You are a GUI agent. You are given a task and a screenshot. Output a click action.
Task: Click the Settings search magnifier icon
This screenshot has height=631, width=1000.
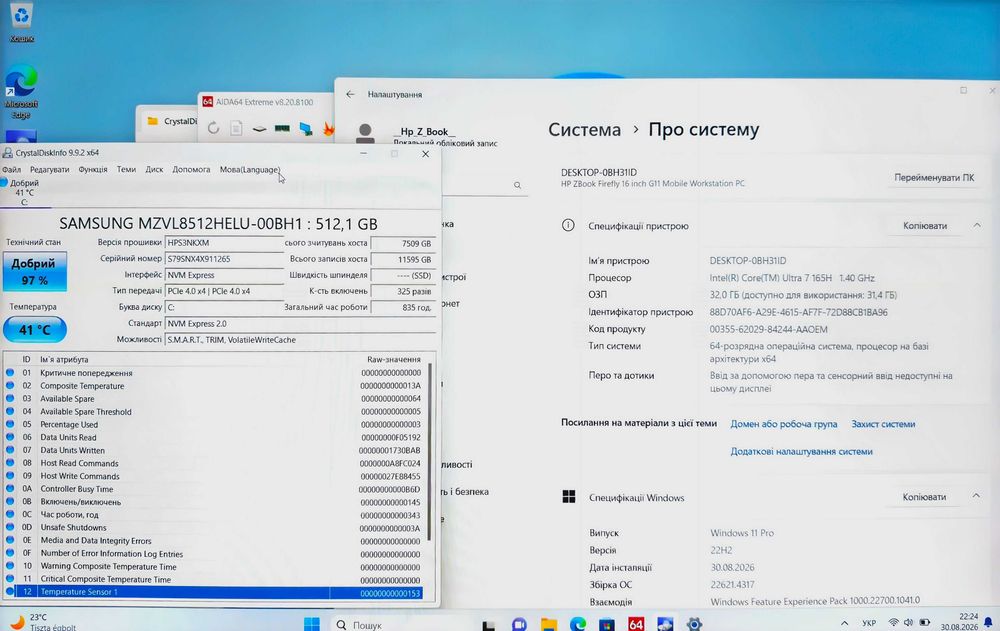517,185
